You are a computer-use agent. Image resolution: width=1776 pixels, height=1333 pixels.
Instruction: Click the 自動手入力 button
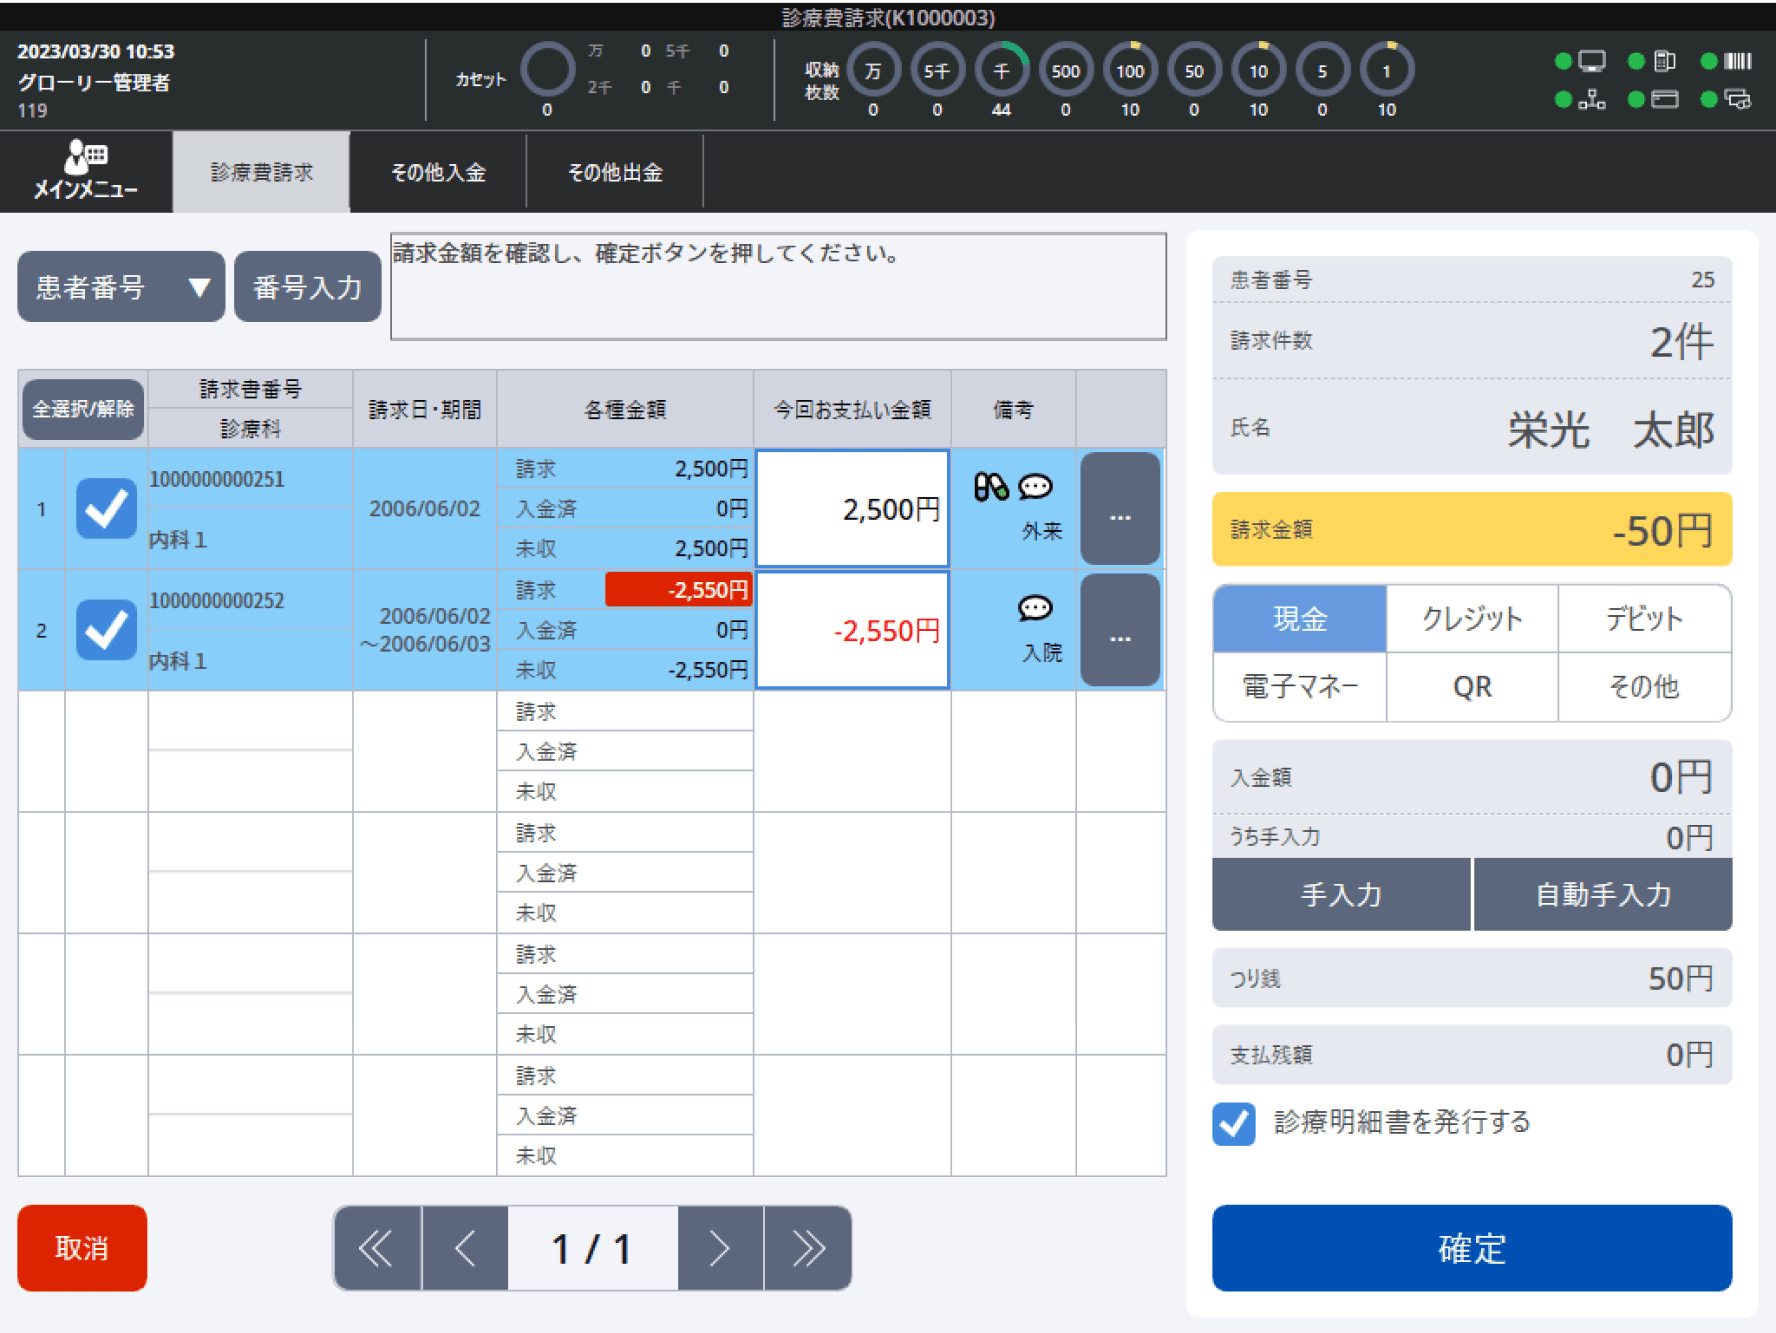(x=1603, y=894)
